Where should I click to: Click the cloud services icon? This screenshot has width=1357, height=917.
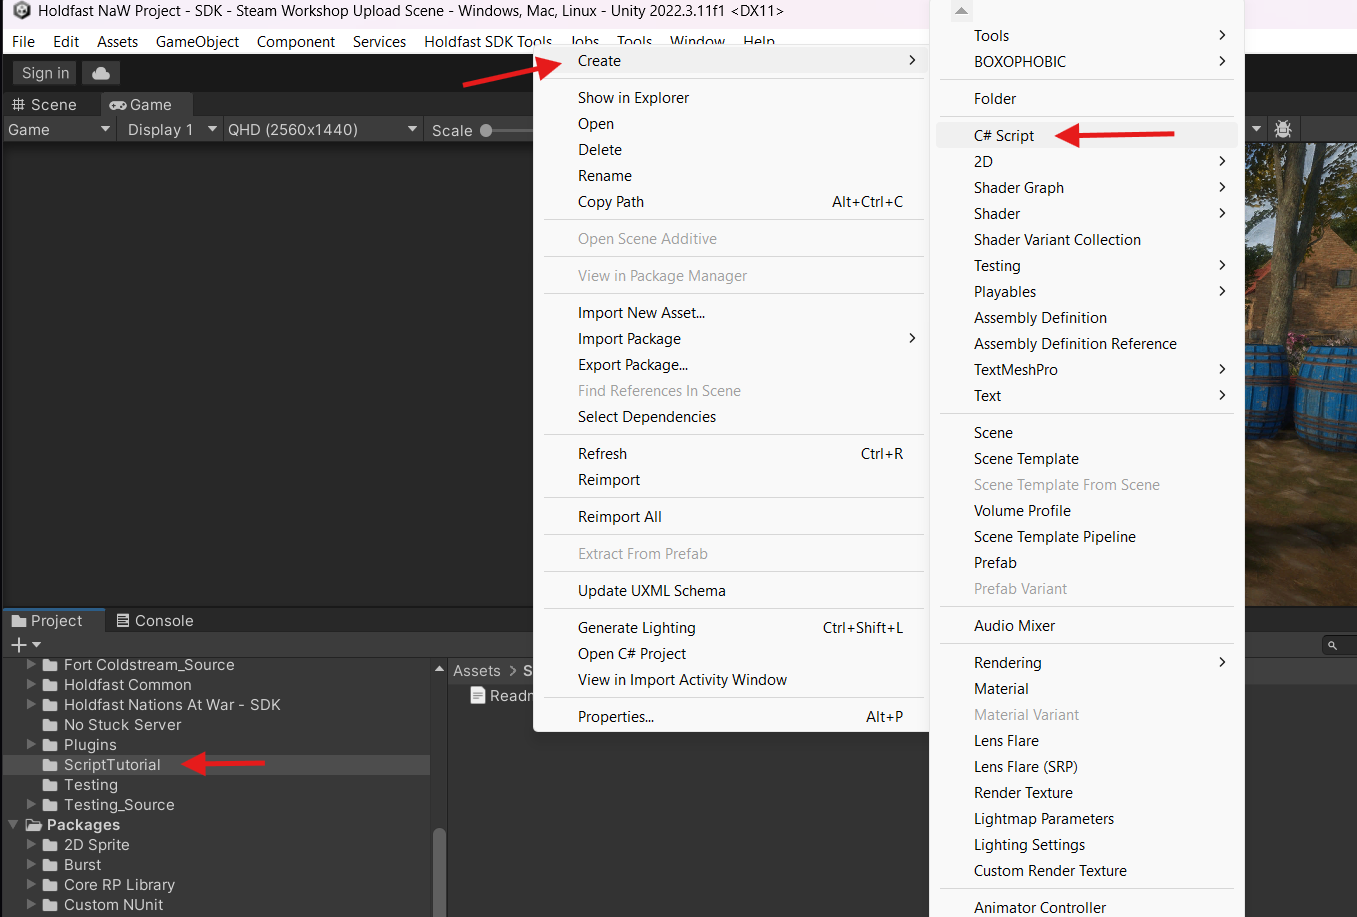pos(101,73)
